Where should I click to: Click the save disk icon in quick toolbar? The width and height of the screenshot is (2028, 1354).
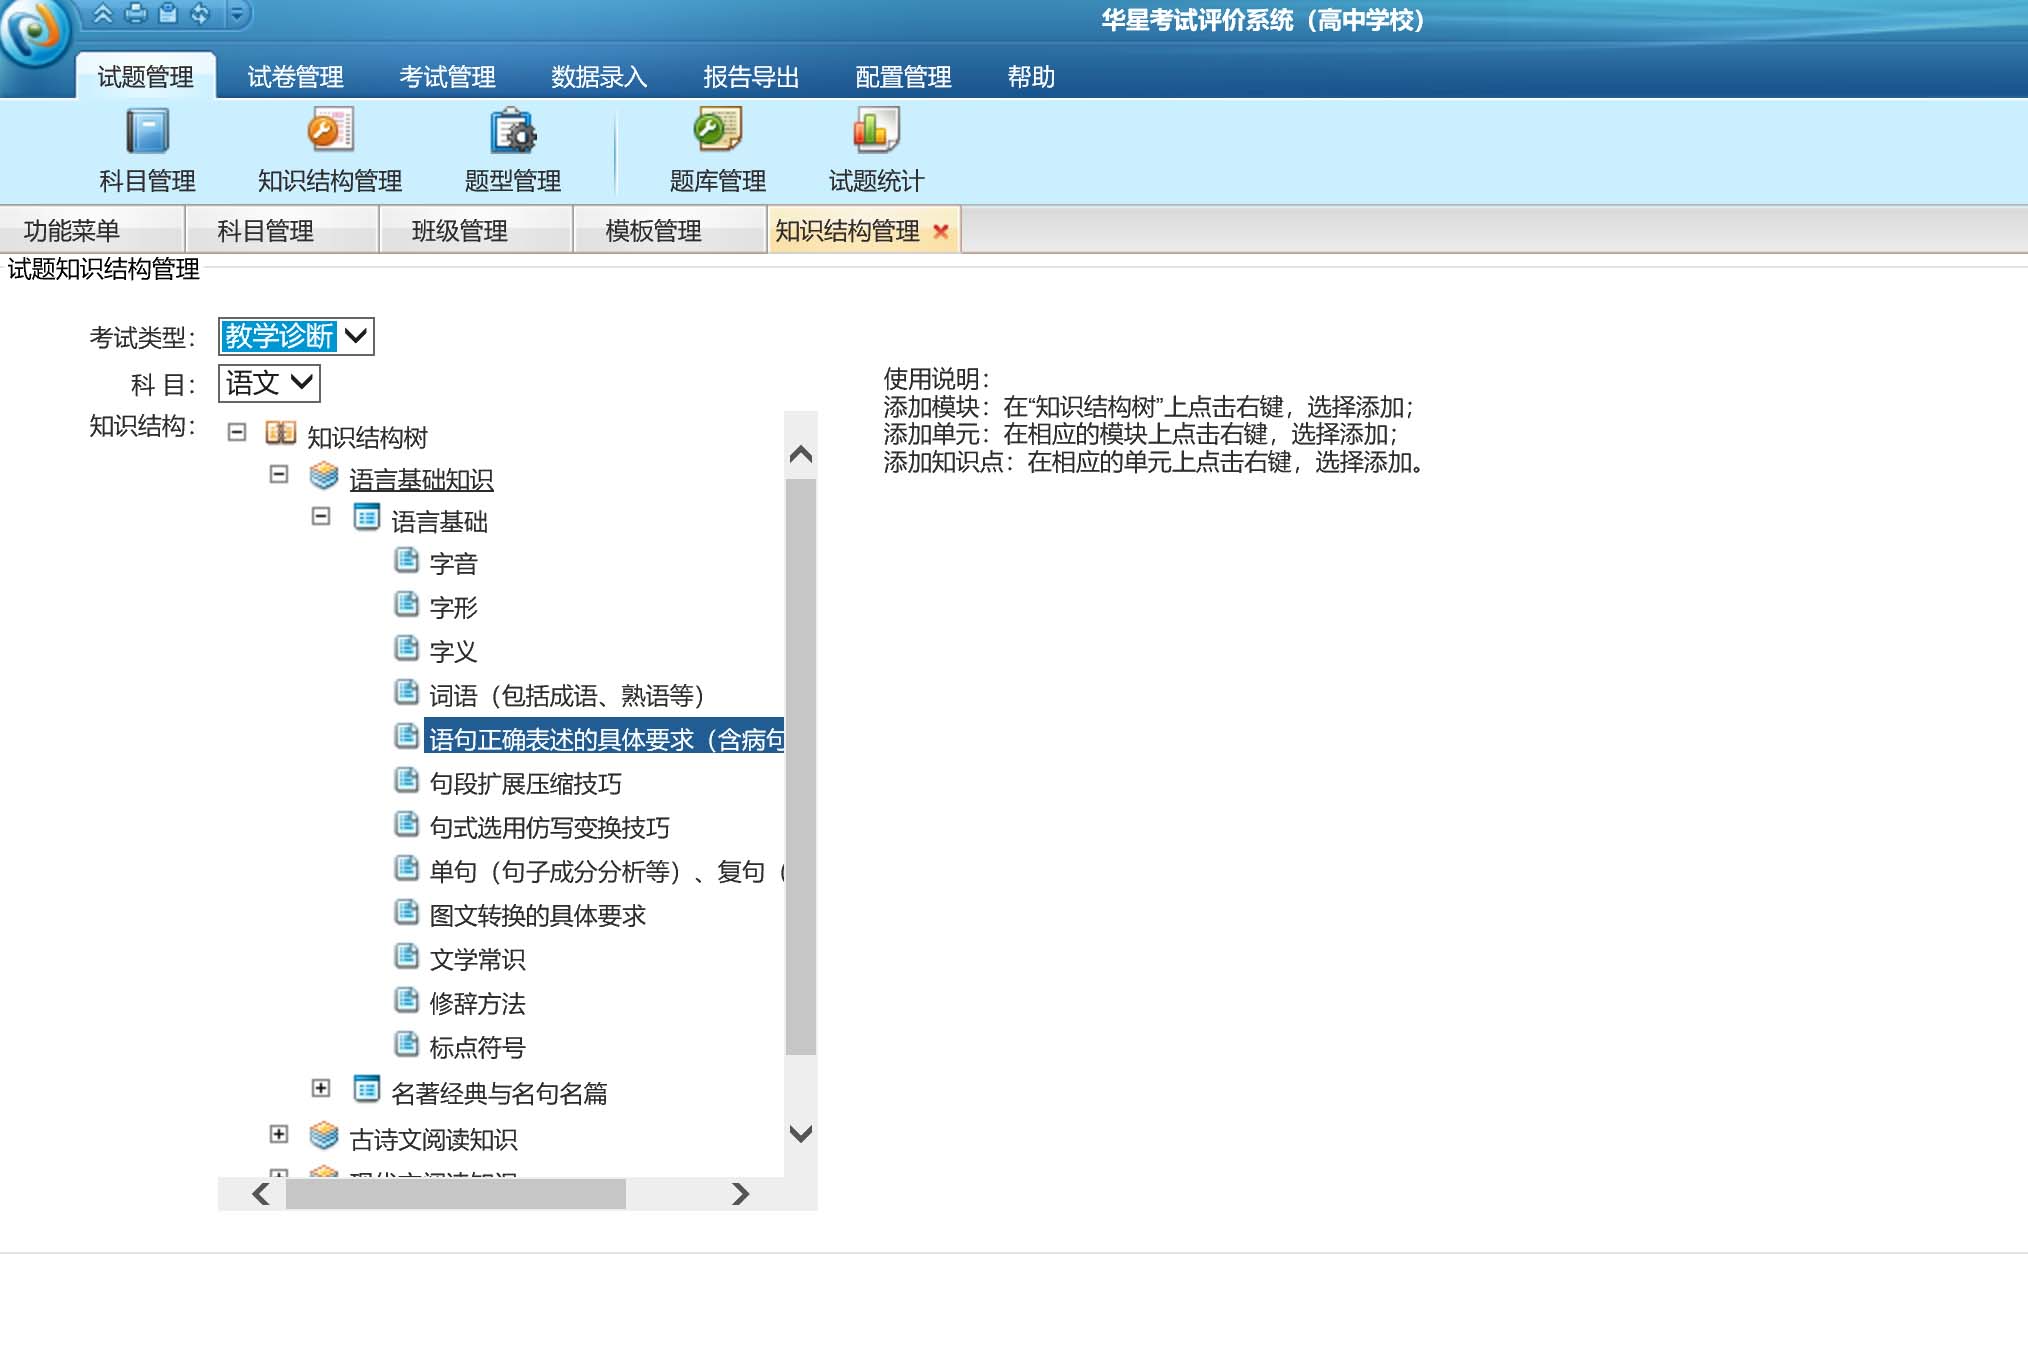point(168,13)
